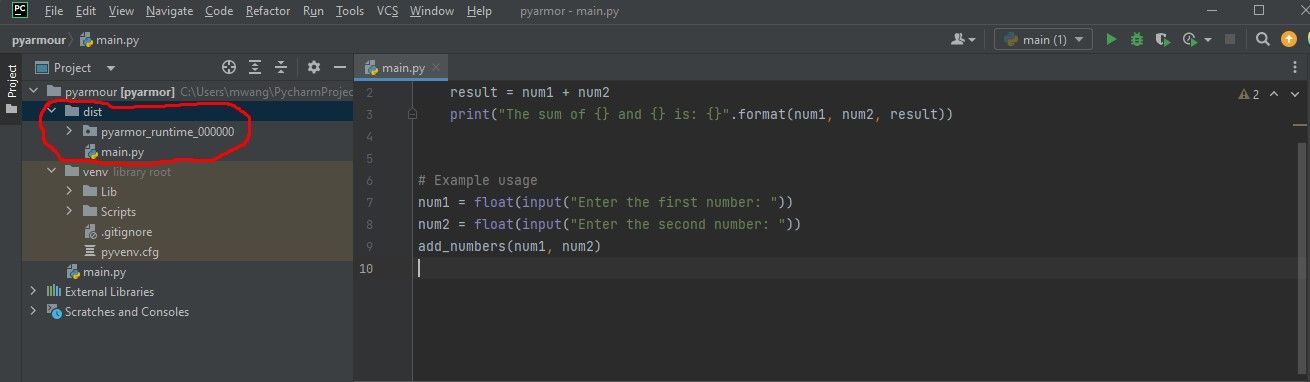Collapse all icon in Project panel
Screen dimensions: 1310x382
[282, 67]
